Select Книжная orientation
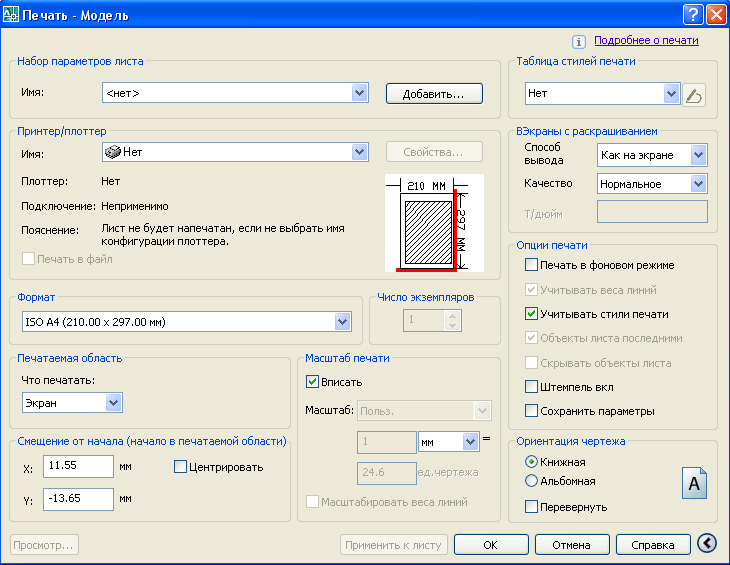This screenshot has height=565, width=730. click(x=531, y=462)
